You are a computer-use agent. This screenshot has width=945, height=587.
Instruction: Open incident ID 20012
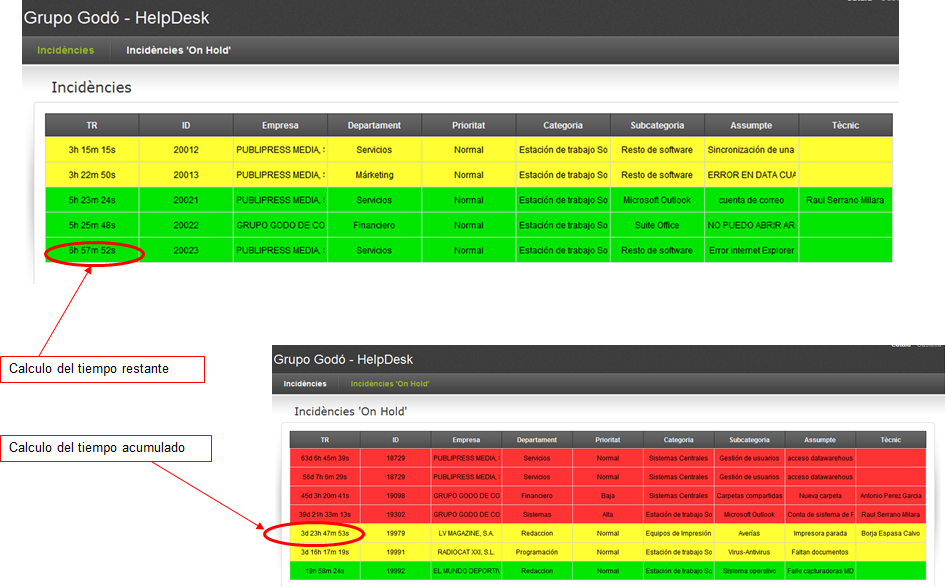pos(186,150)
